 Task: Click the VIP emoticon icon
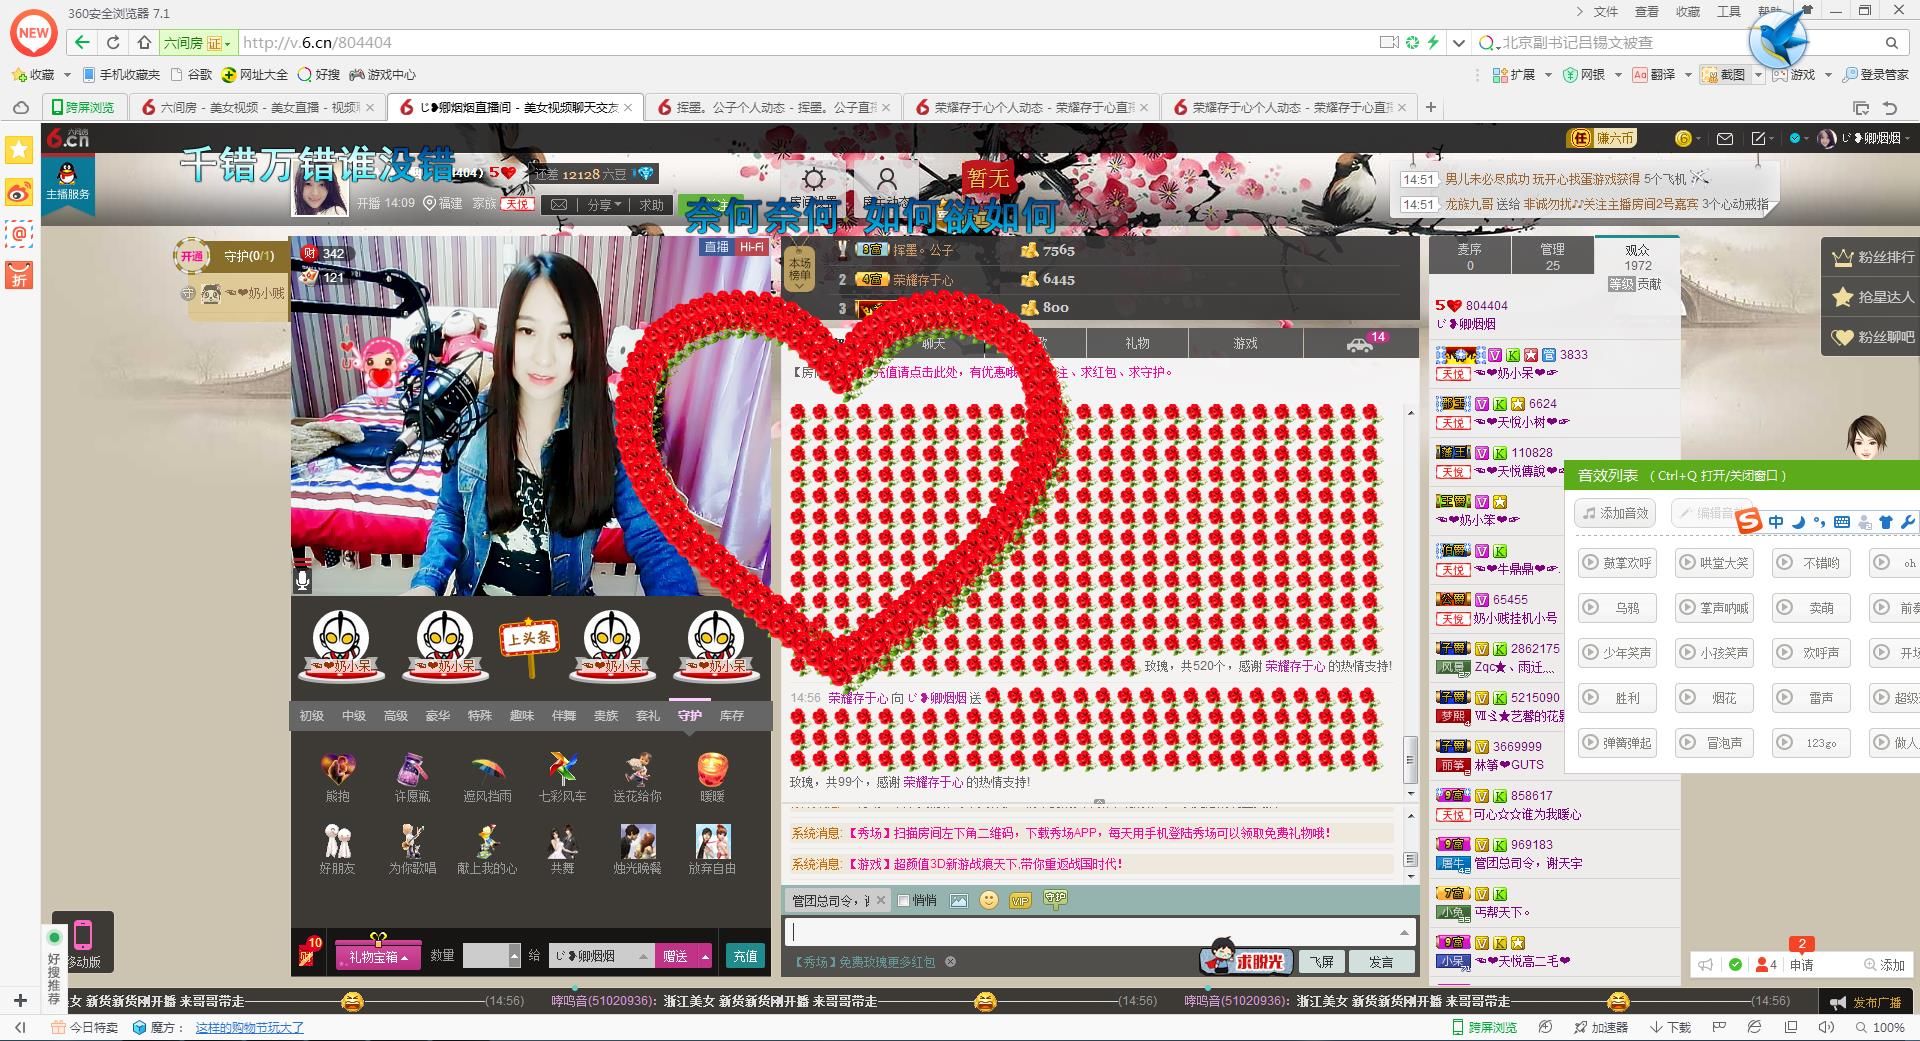point(1020,900)
